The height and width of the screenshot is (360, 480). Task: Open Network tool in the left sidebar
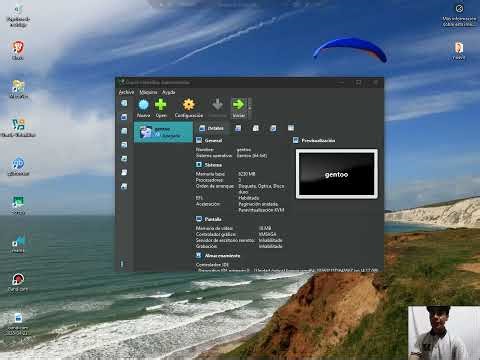click(x=124, y=159)
